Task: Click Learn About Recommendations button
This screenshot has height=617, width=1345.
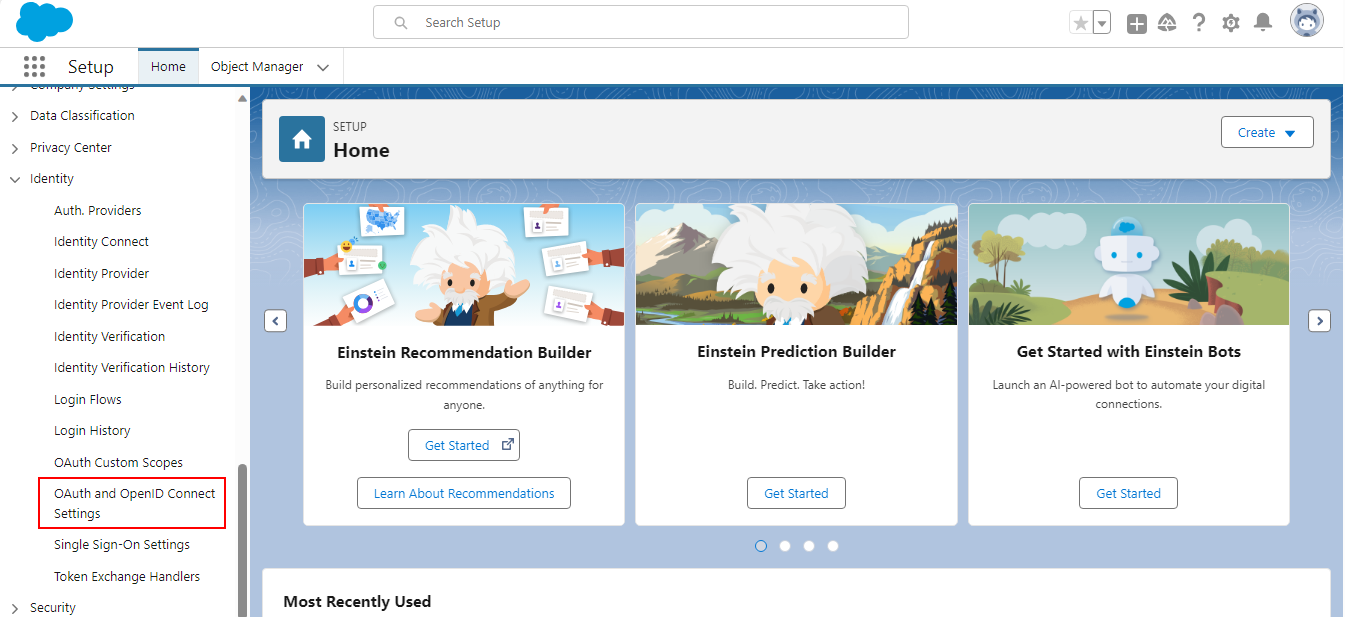Action: click(x=464, y=493)
